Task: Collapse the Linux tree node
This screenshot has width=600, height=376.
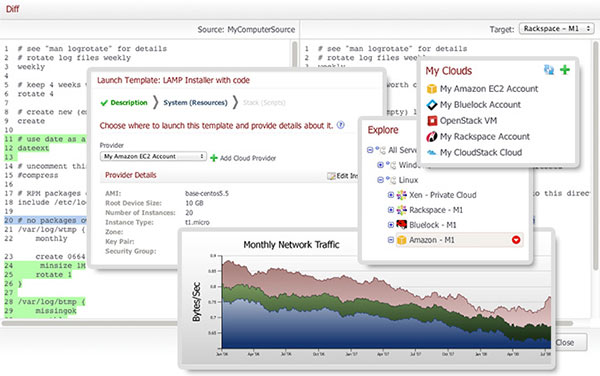Action: coord(380,180)
